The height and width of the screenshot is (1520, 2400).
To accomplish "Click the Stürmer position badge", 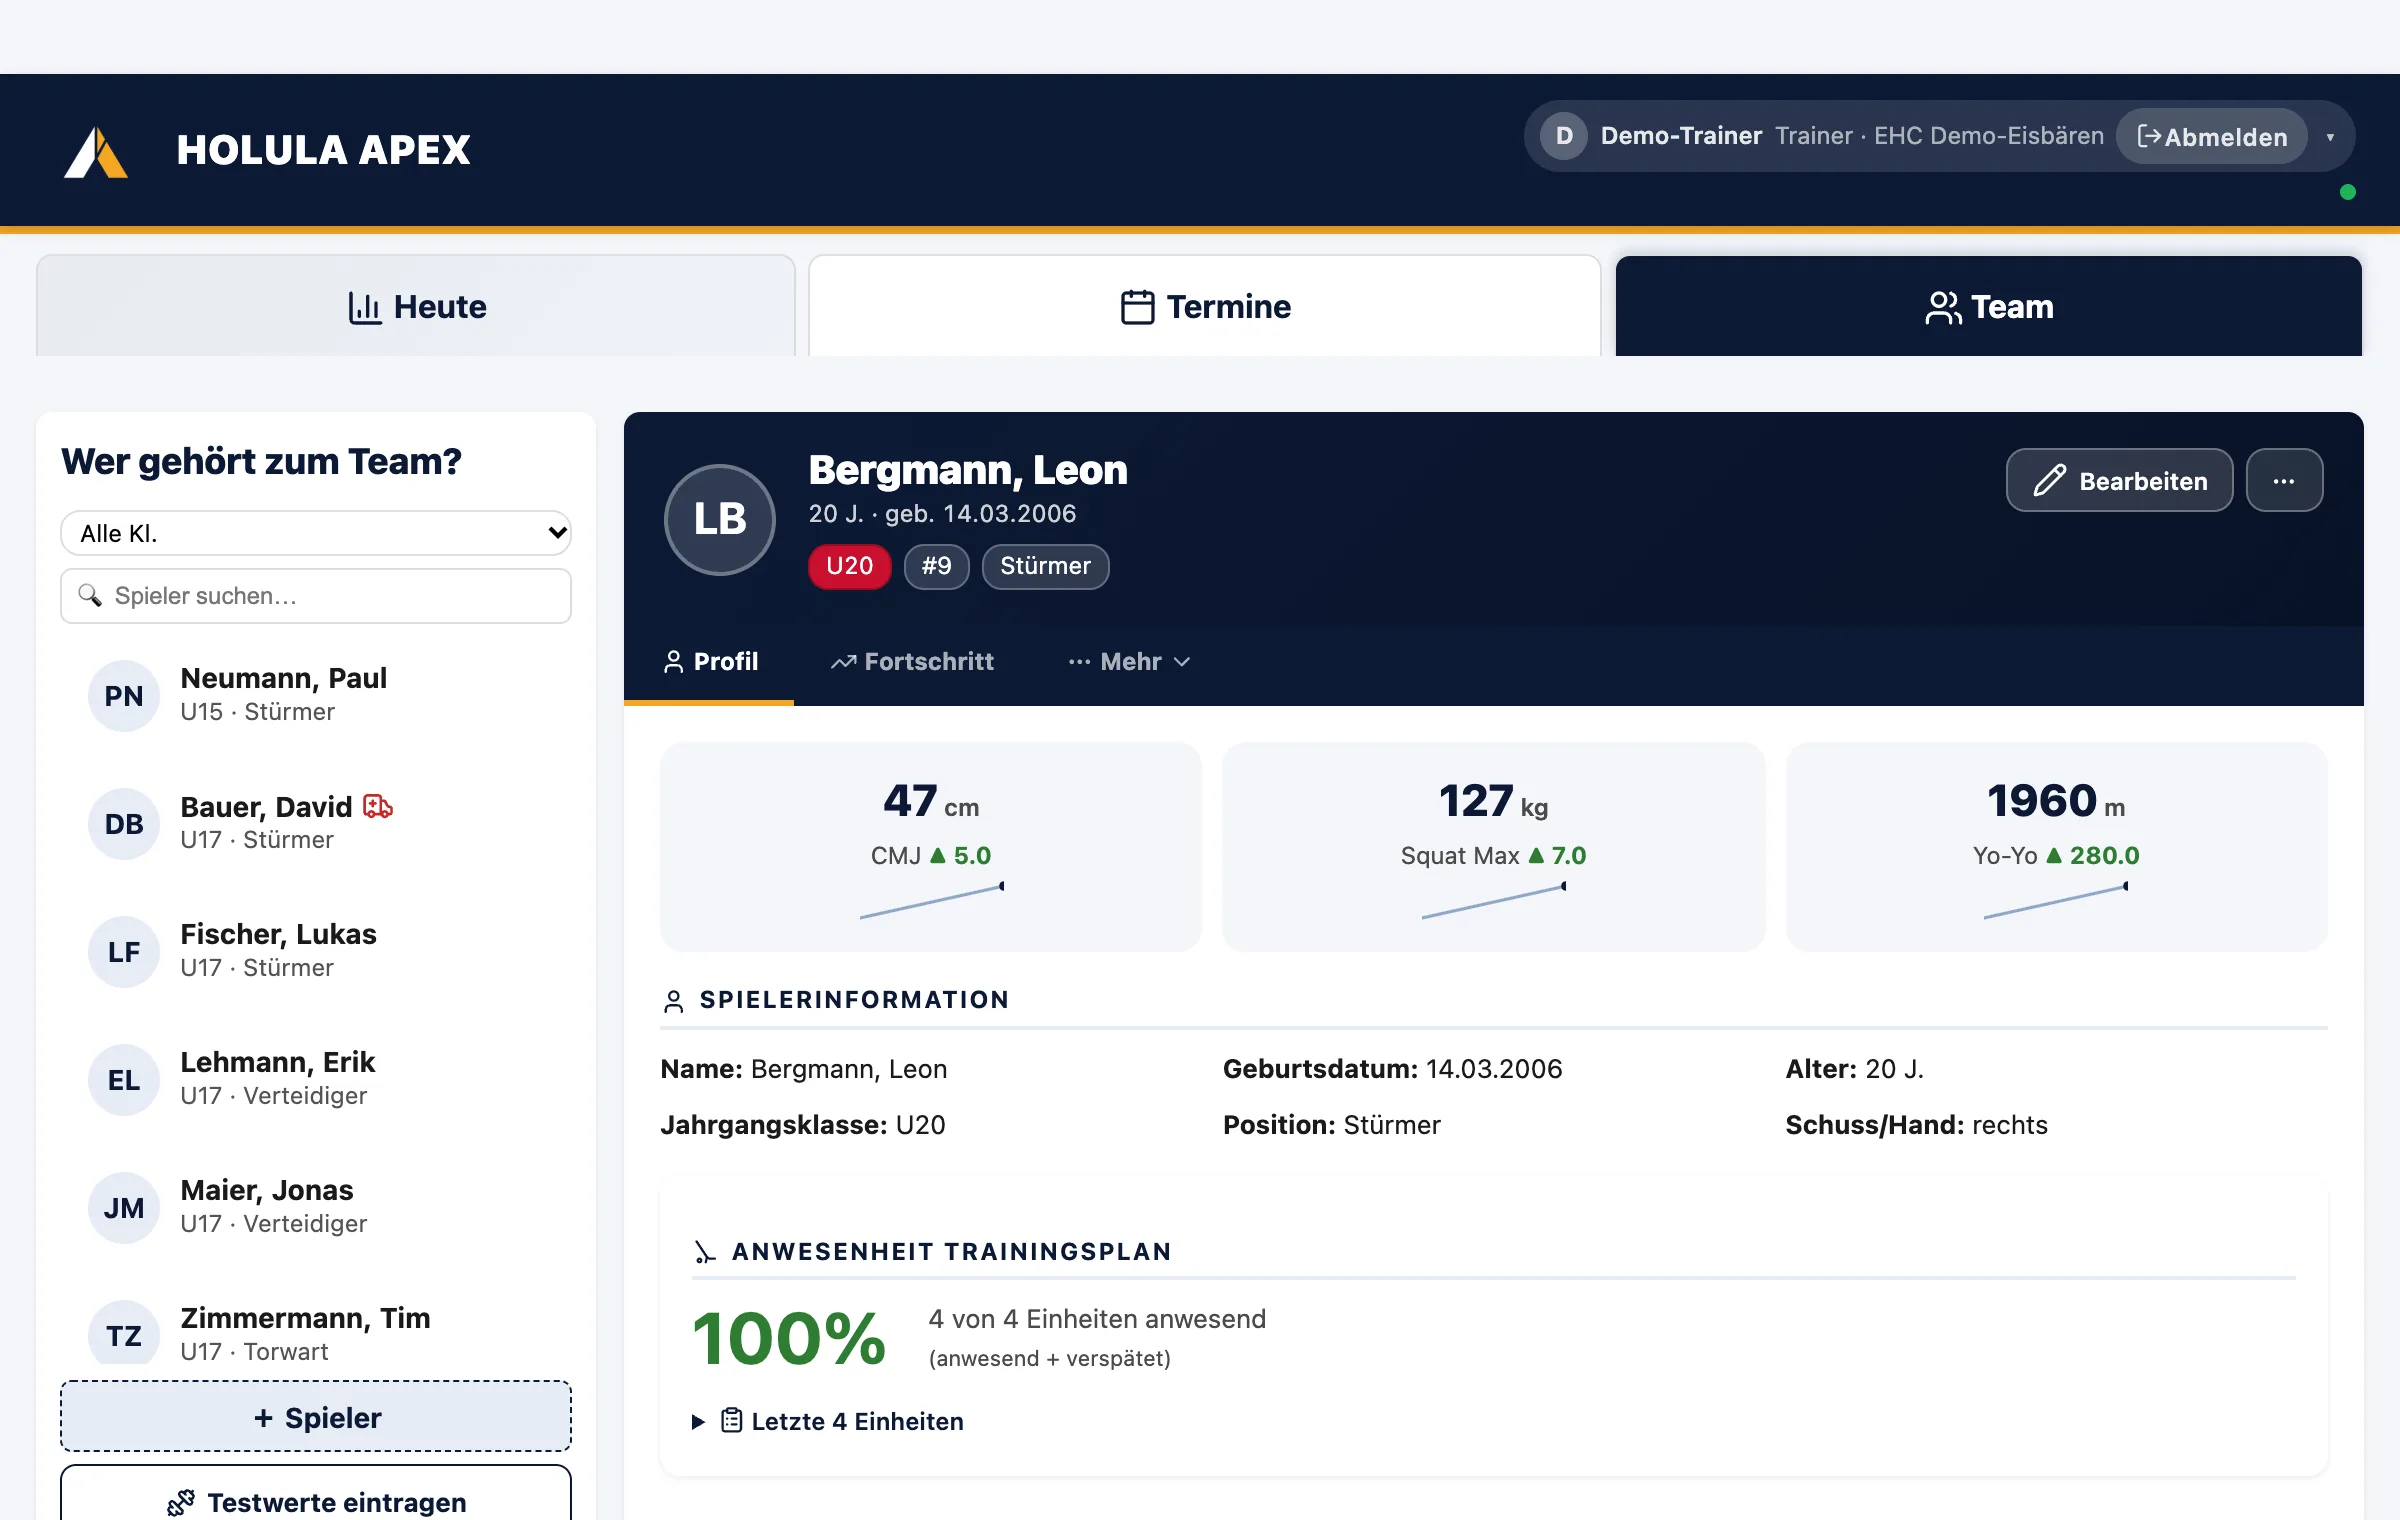I will click(1045, 566).
